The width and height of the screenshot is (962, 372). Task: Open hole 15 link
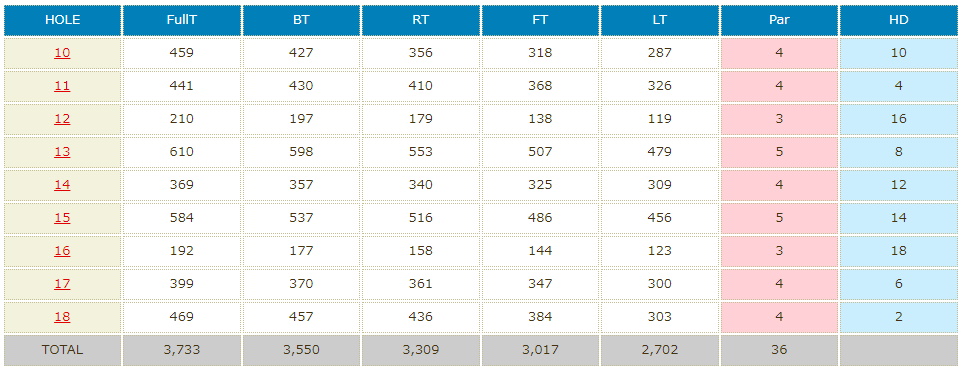(x=62, y=218)
